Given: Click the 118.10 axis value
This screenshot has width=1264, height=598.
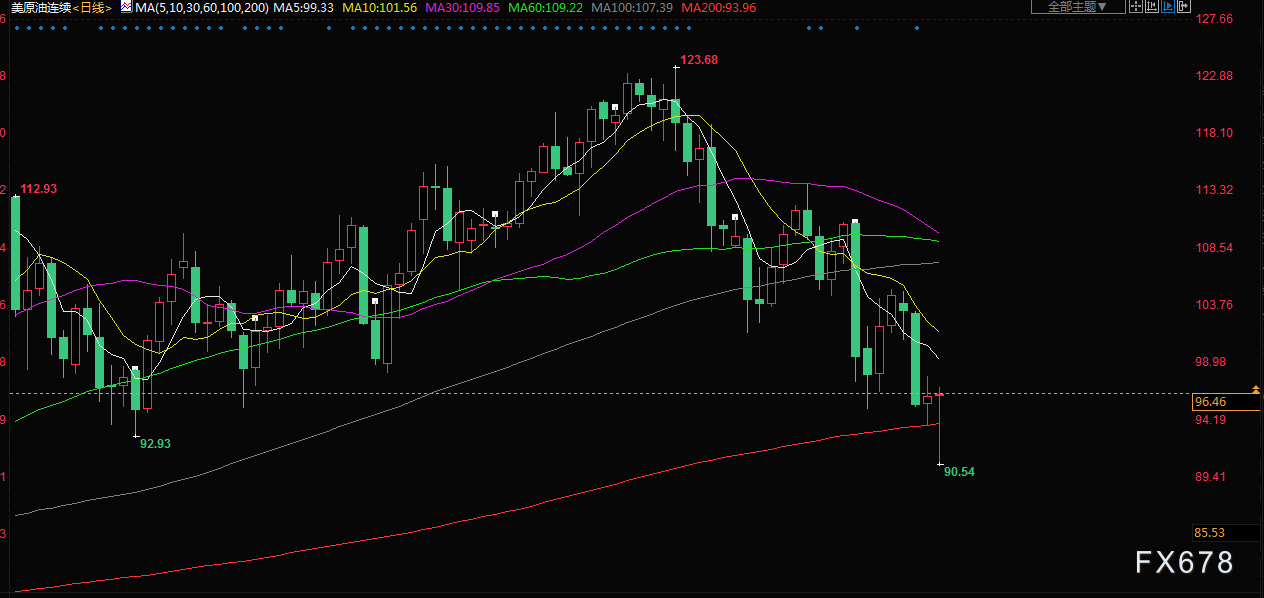Looking at the screenshot, I should (1214, 133).
